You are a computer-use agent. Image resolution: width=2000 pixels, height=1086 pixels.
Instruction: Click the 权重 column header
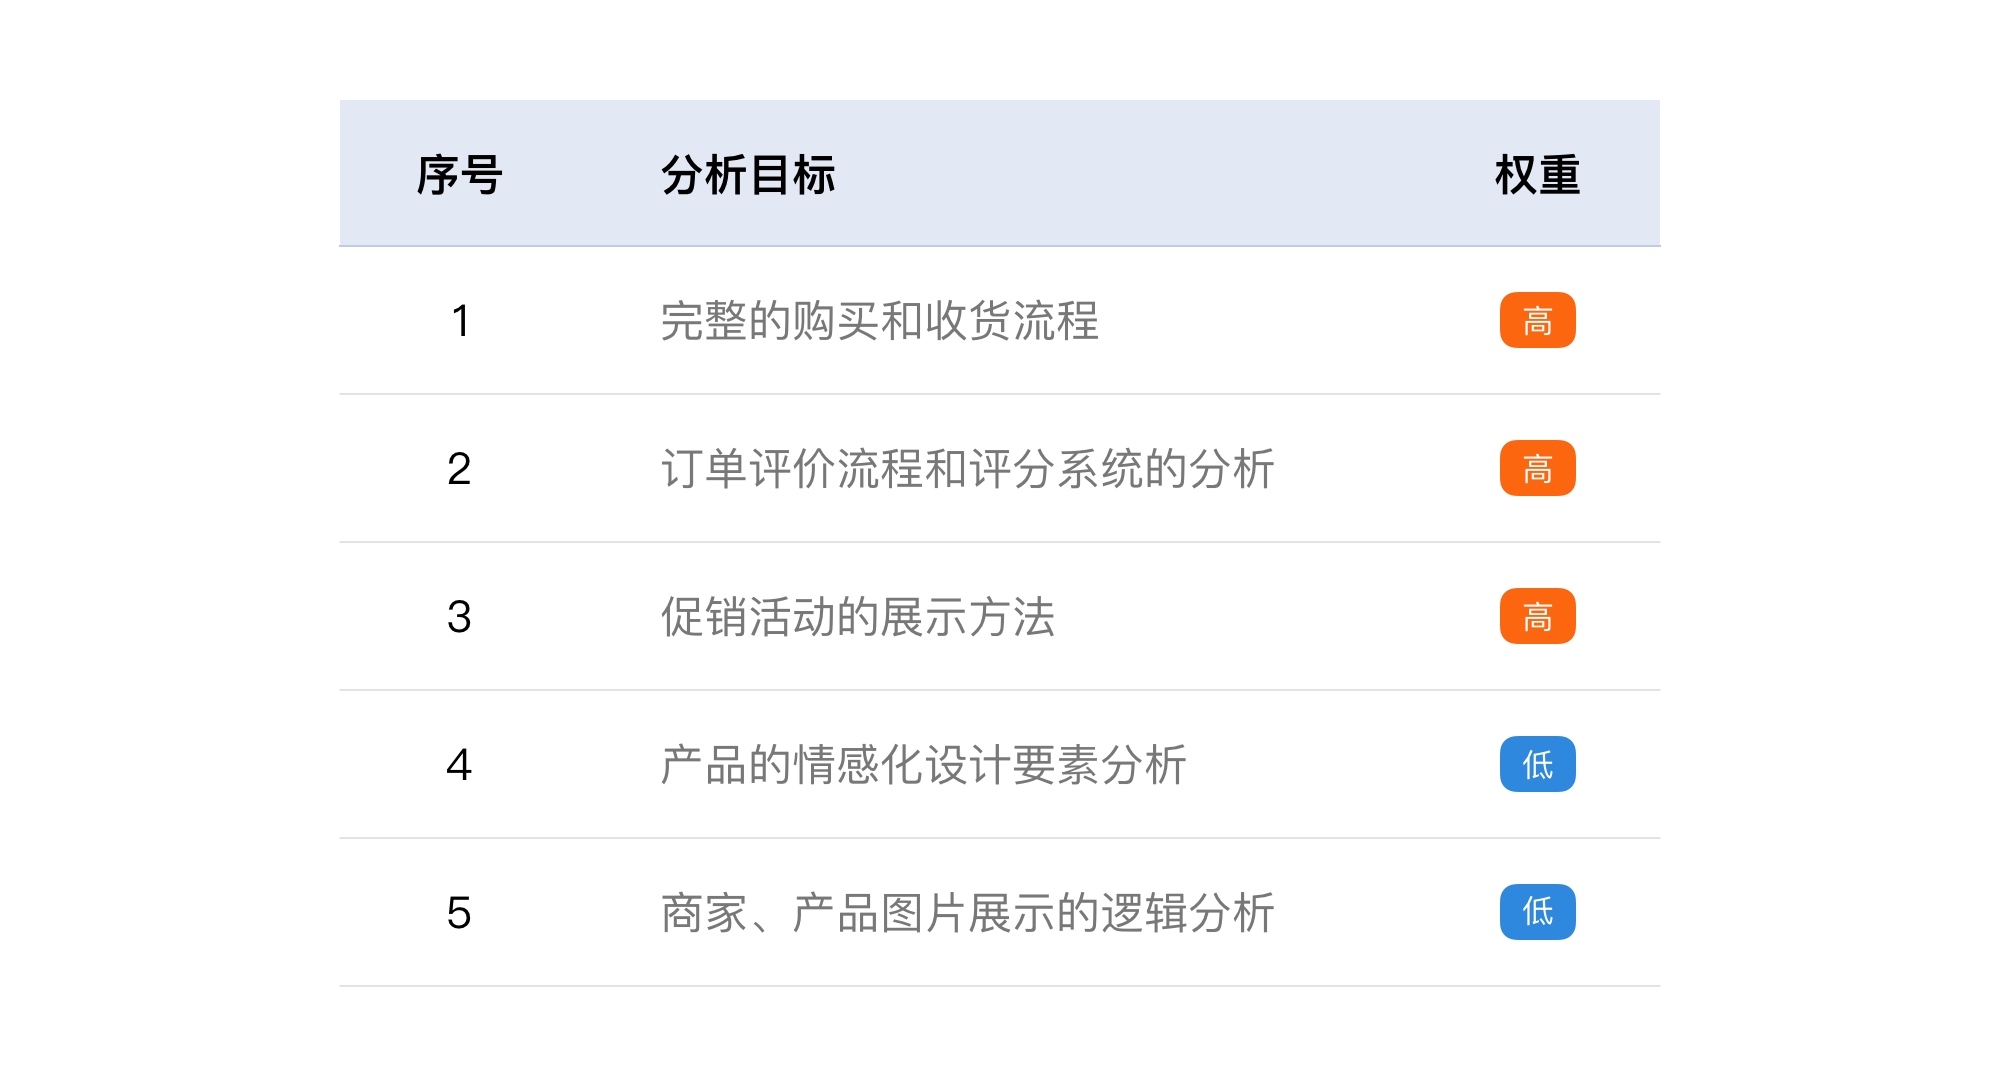click(x=1537, y=175)
